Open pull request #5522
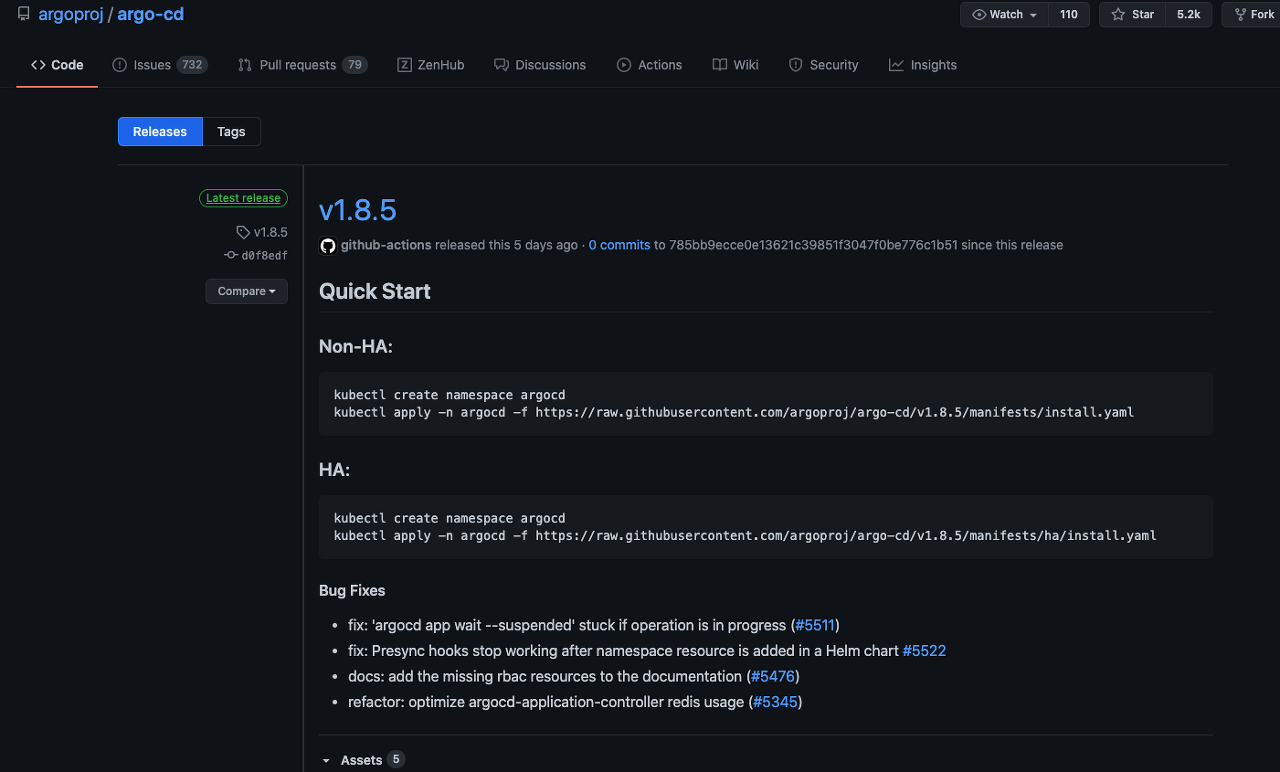This screenshot has height=772, width=1280. click(924, 651)
